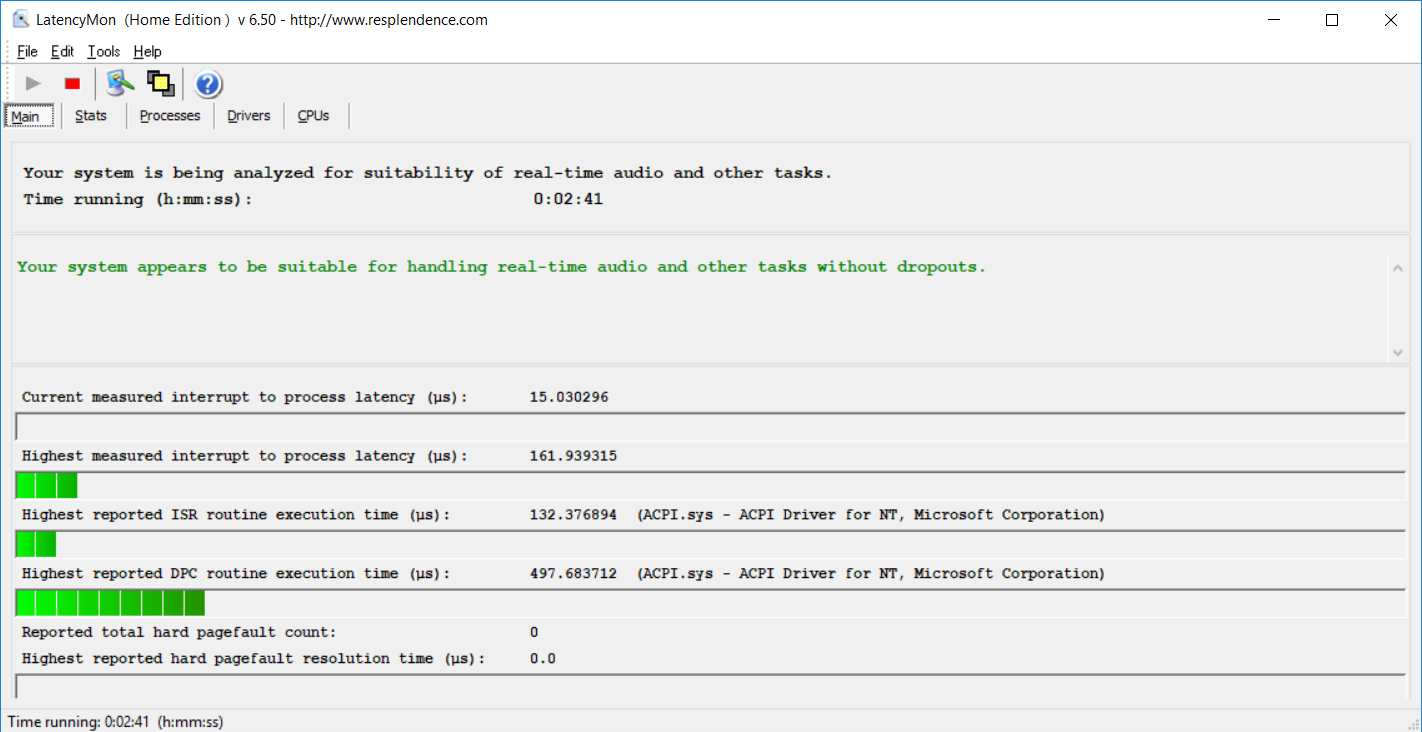Click the grayed-out Start monitoring play button

(33, 84)
